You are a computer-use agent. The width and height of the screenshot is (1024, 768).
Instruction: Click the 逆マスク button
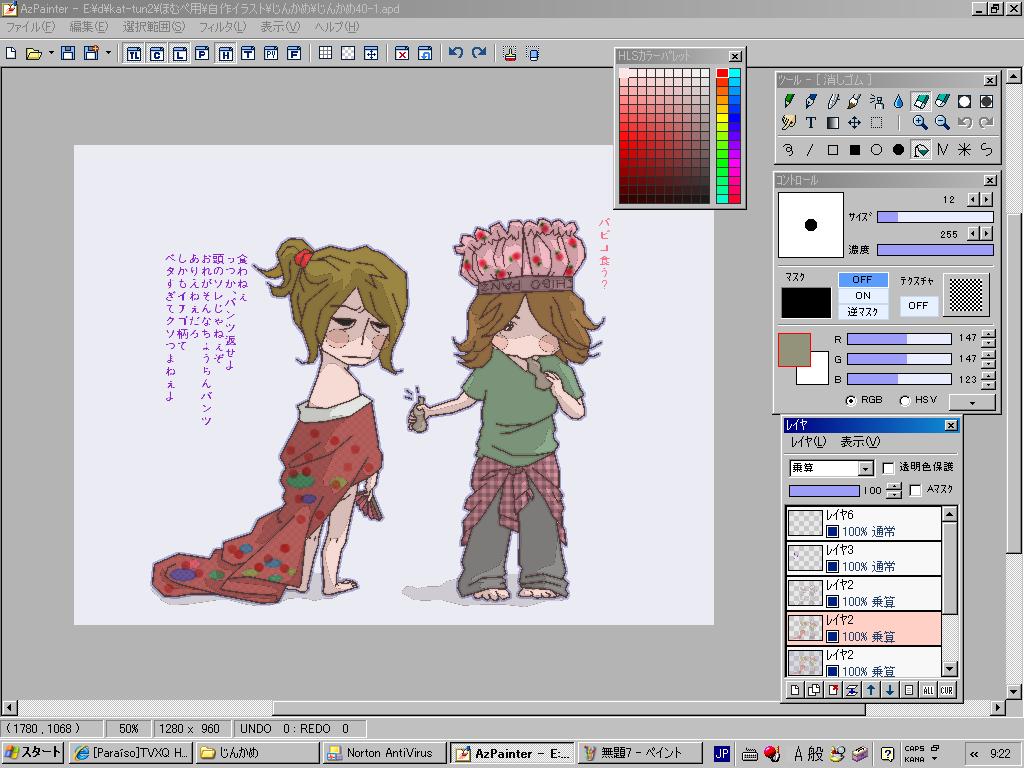point(862,311)
